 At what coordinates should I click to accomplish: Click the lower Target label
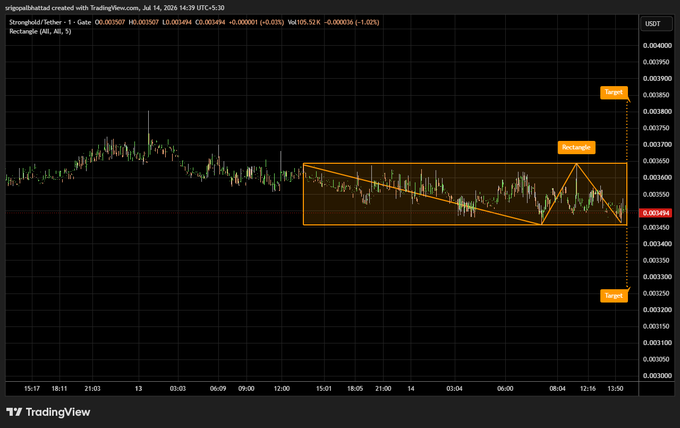(x=614, y=295)
